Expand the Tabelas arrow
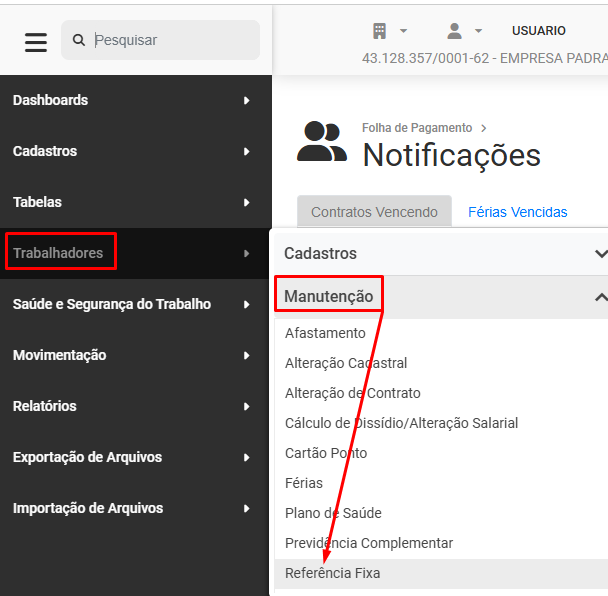608x596 pixels. (x=246, y=202)
